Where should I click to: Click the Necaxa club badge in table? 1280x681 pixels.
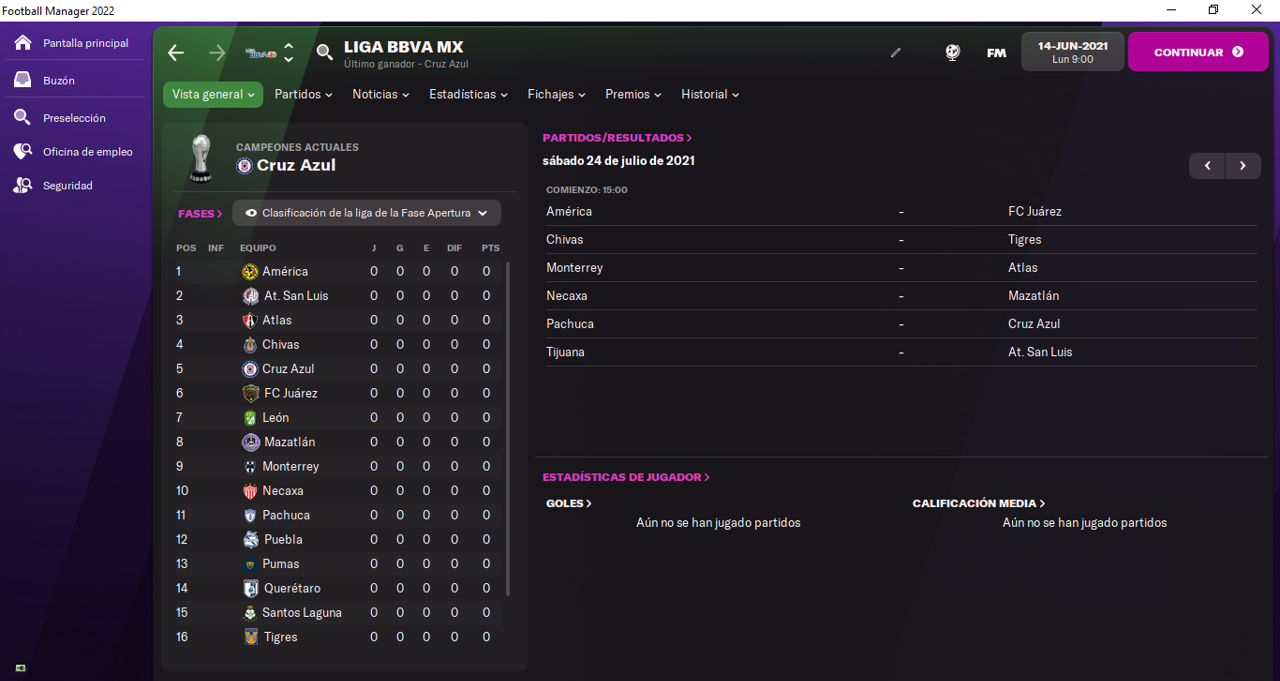tap(250, 491)
